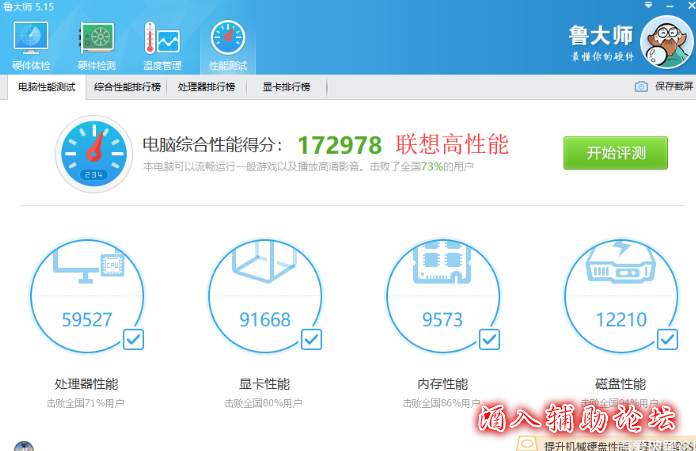
Task: Switch to the 处理器排行榜 tab
Action: (x=206, y=87)
